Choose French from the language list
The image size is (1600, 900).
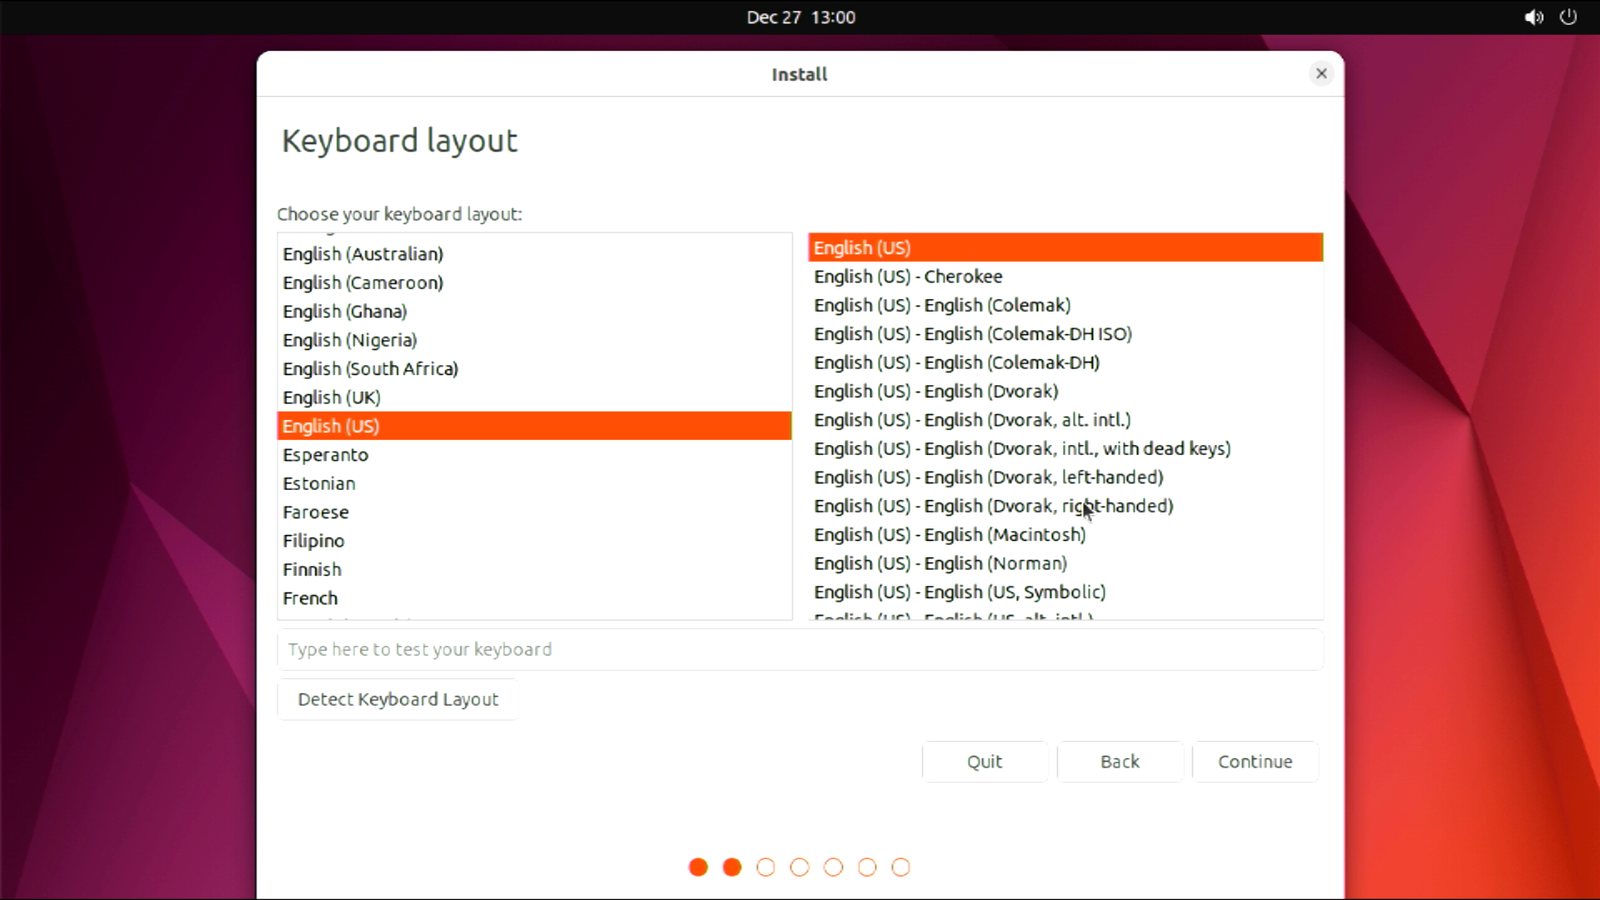310,598
